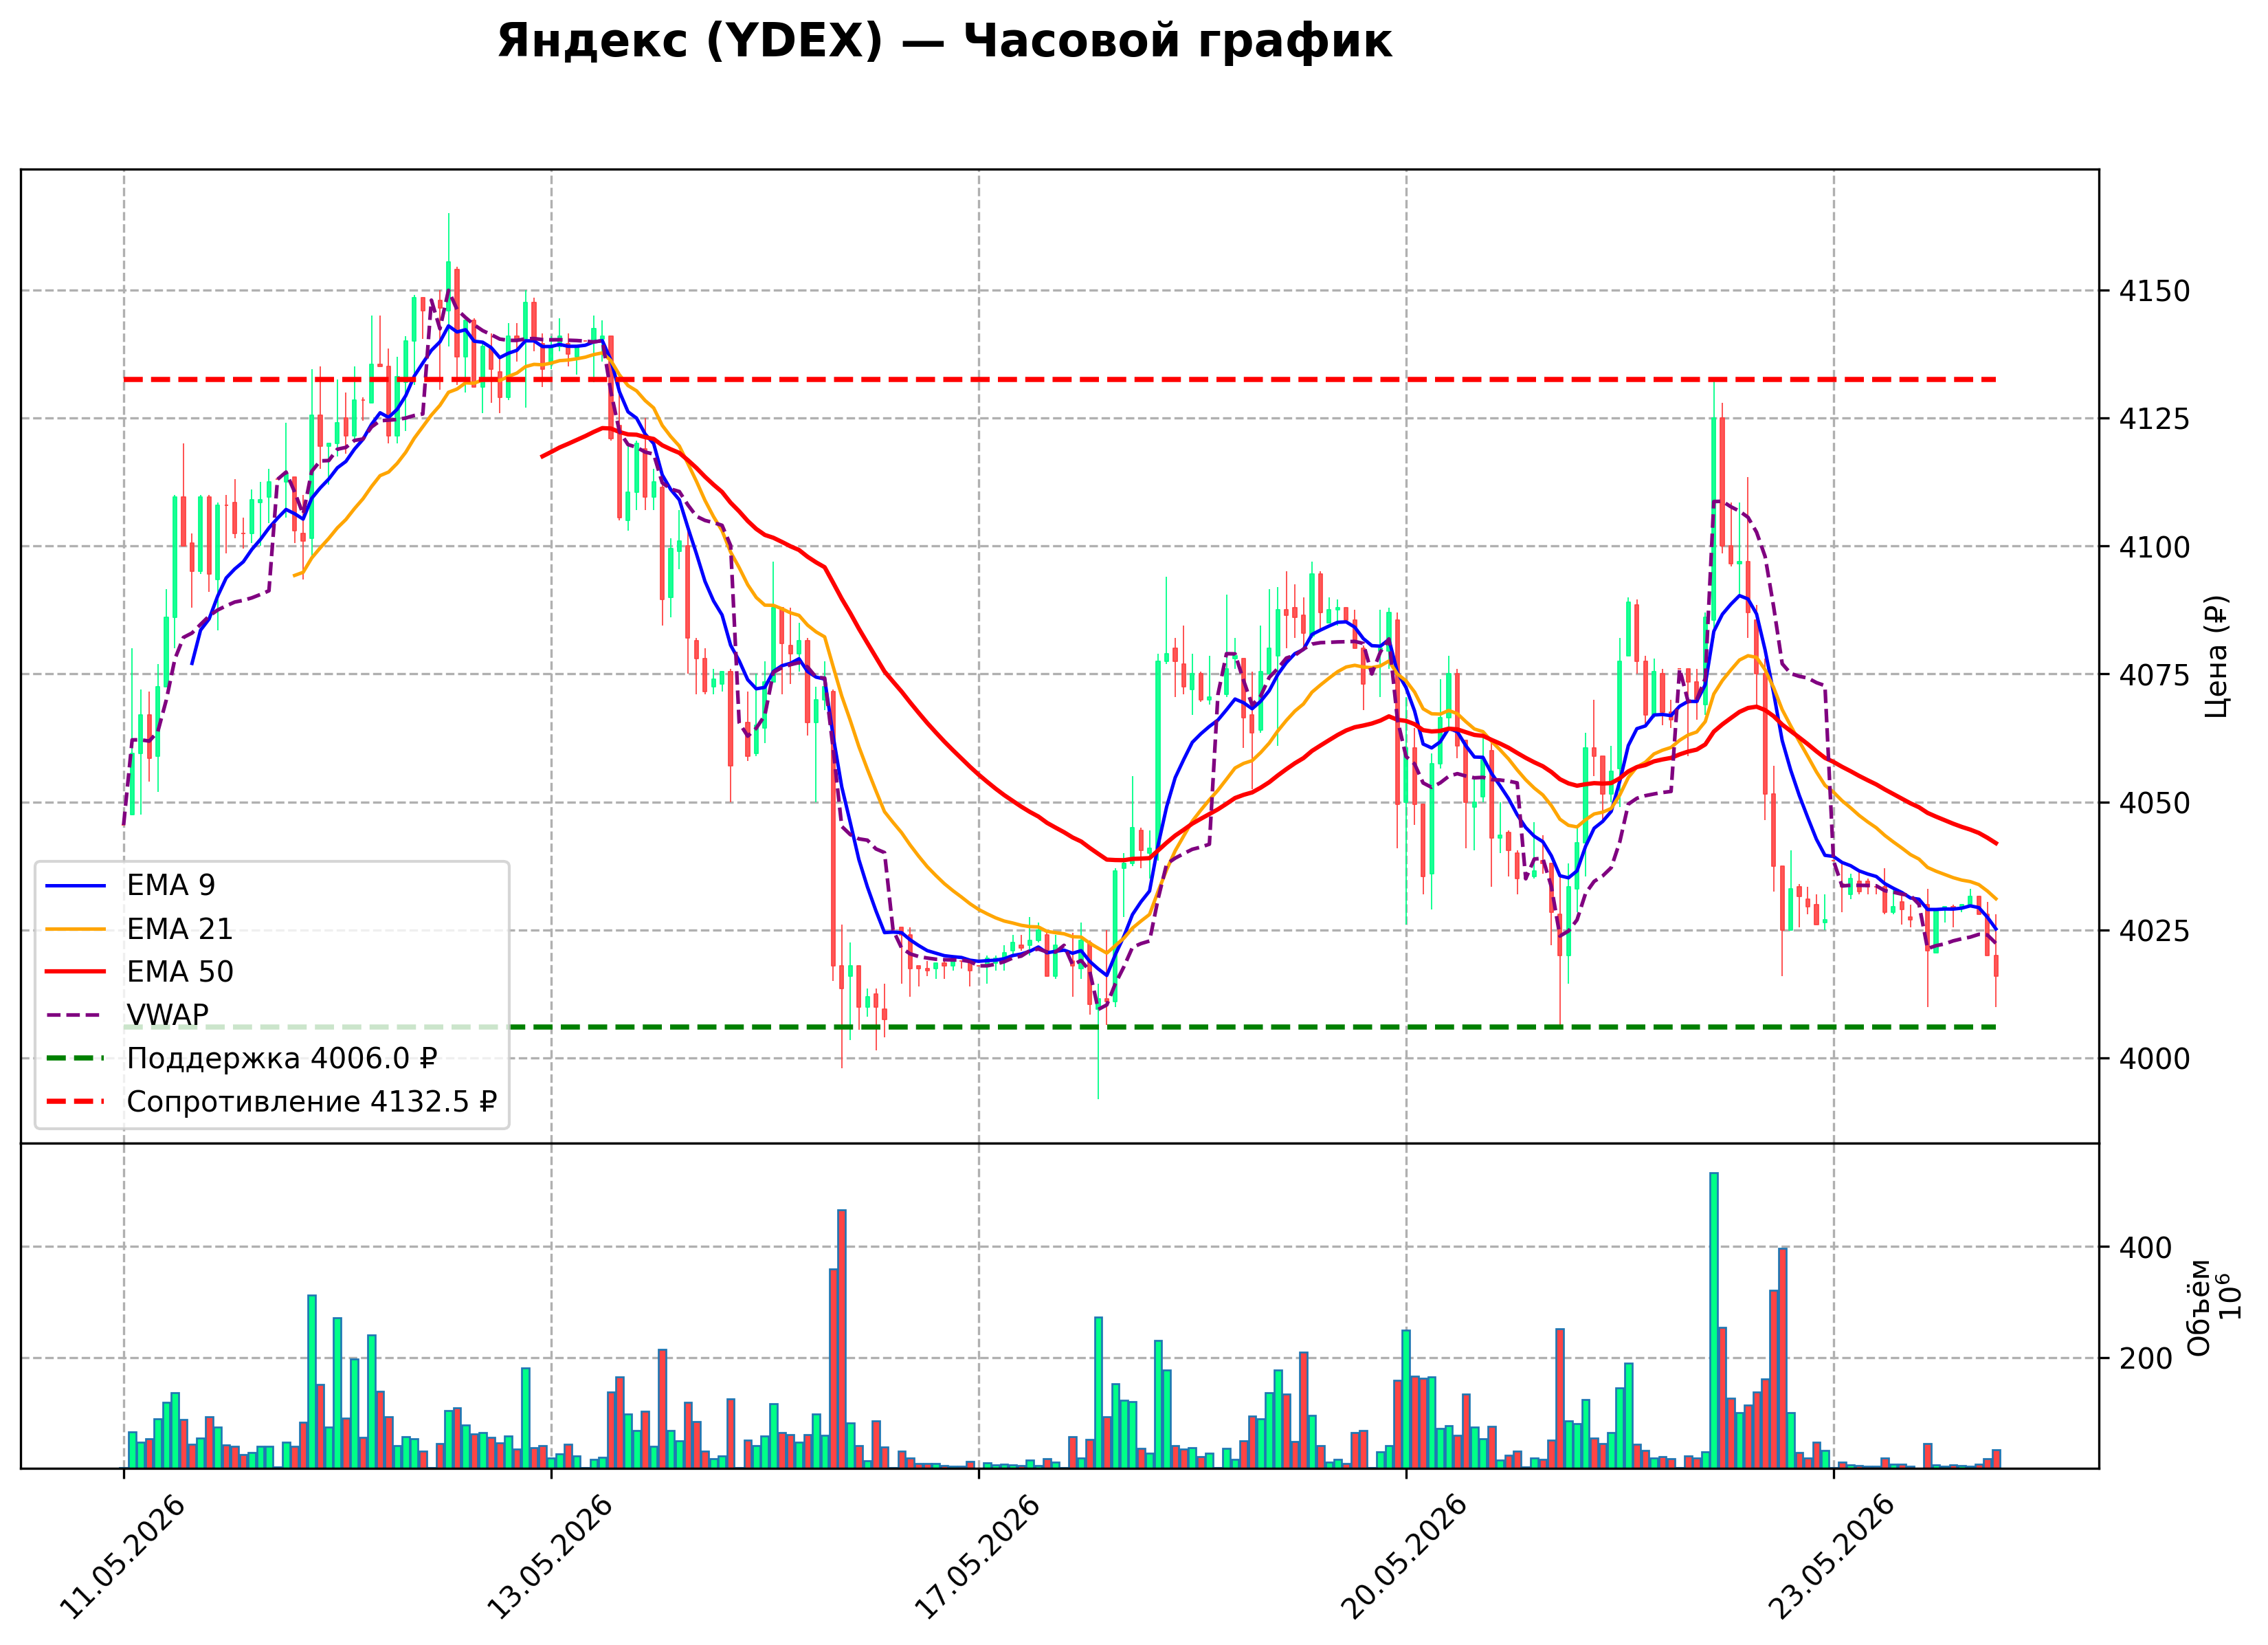Click the green dashed support legend sample
This screenshot has height=1645, width=2268.
76,1059
